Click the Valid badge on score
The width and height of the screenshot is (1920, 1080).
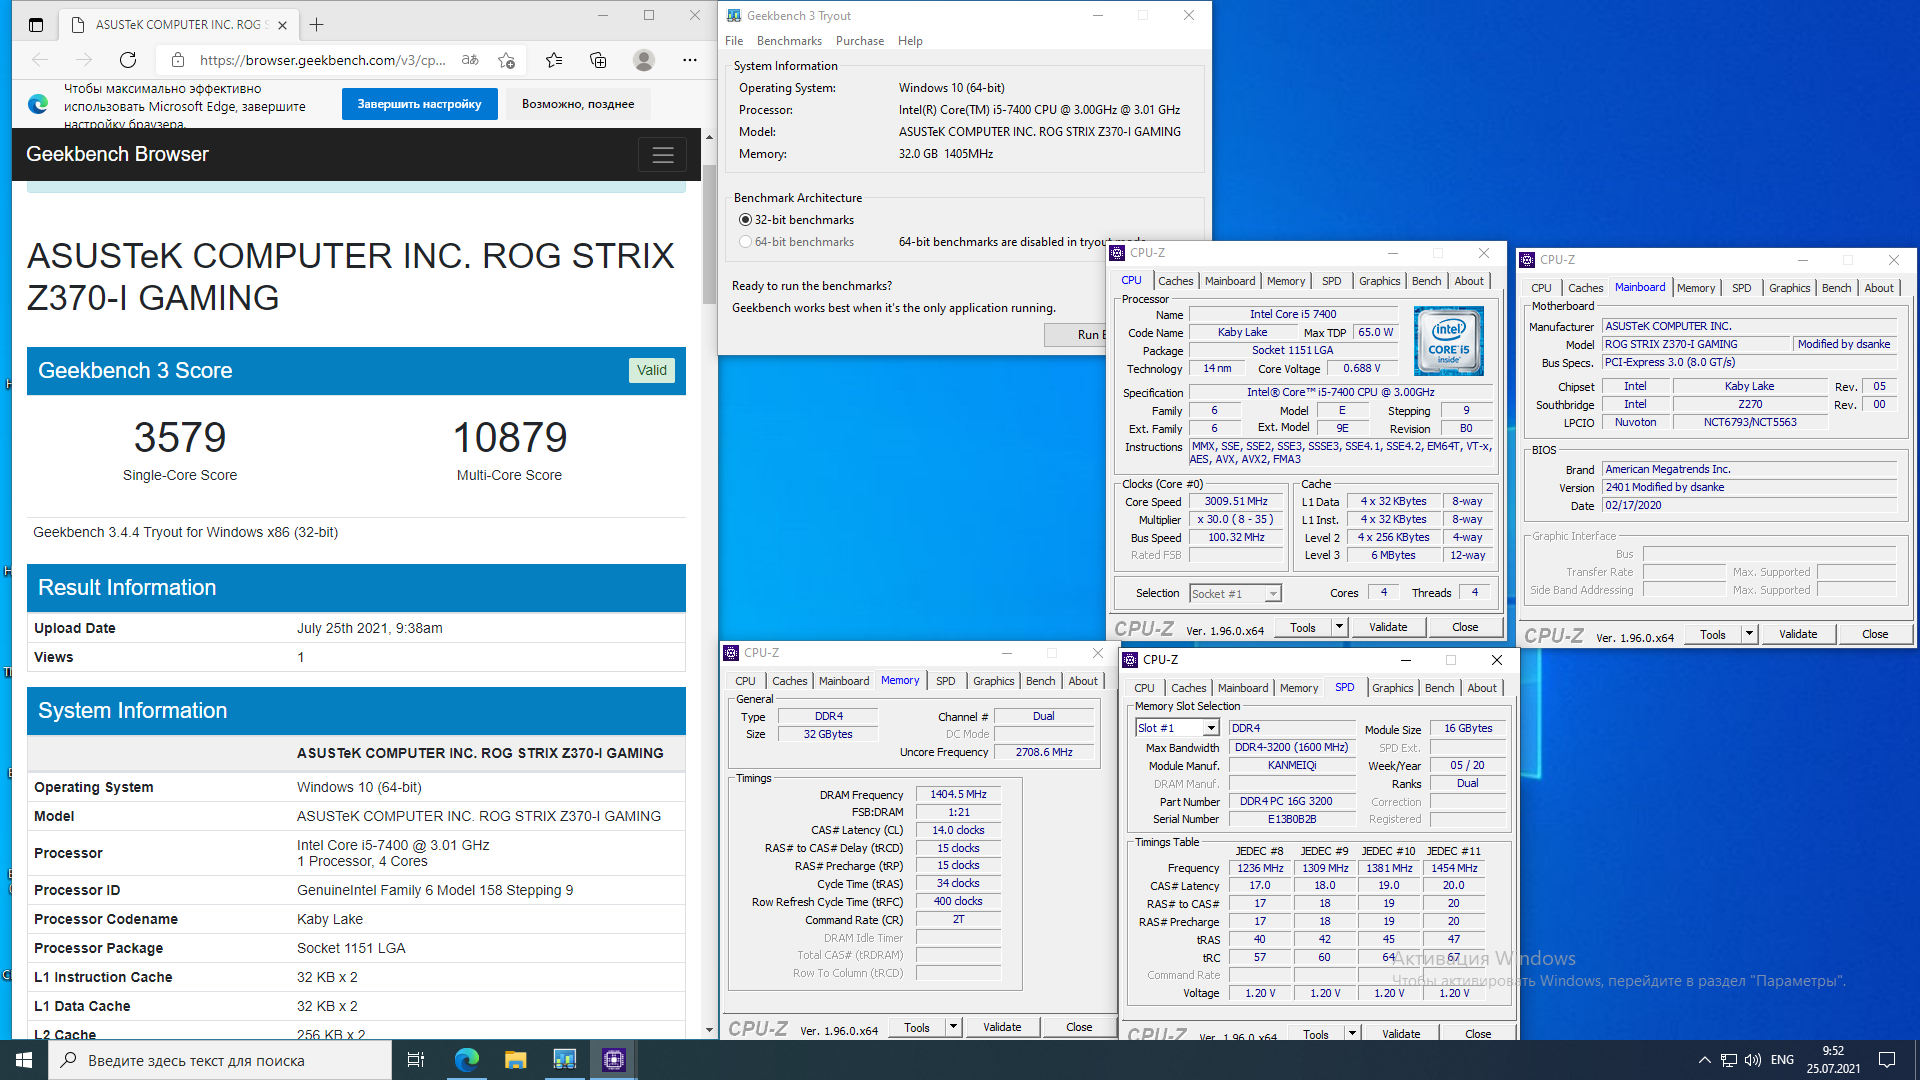pos(652,370)
